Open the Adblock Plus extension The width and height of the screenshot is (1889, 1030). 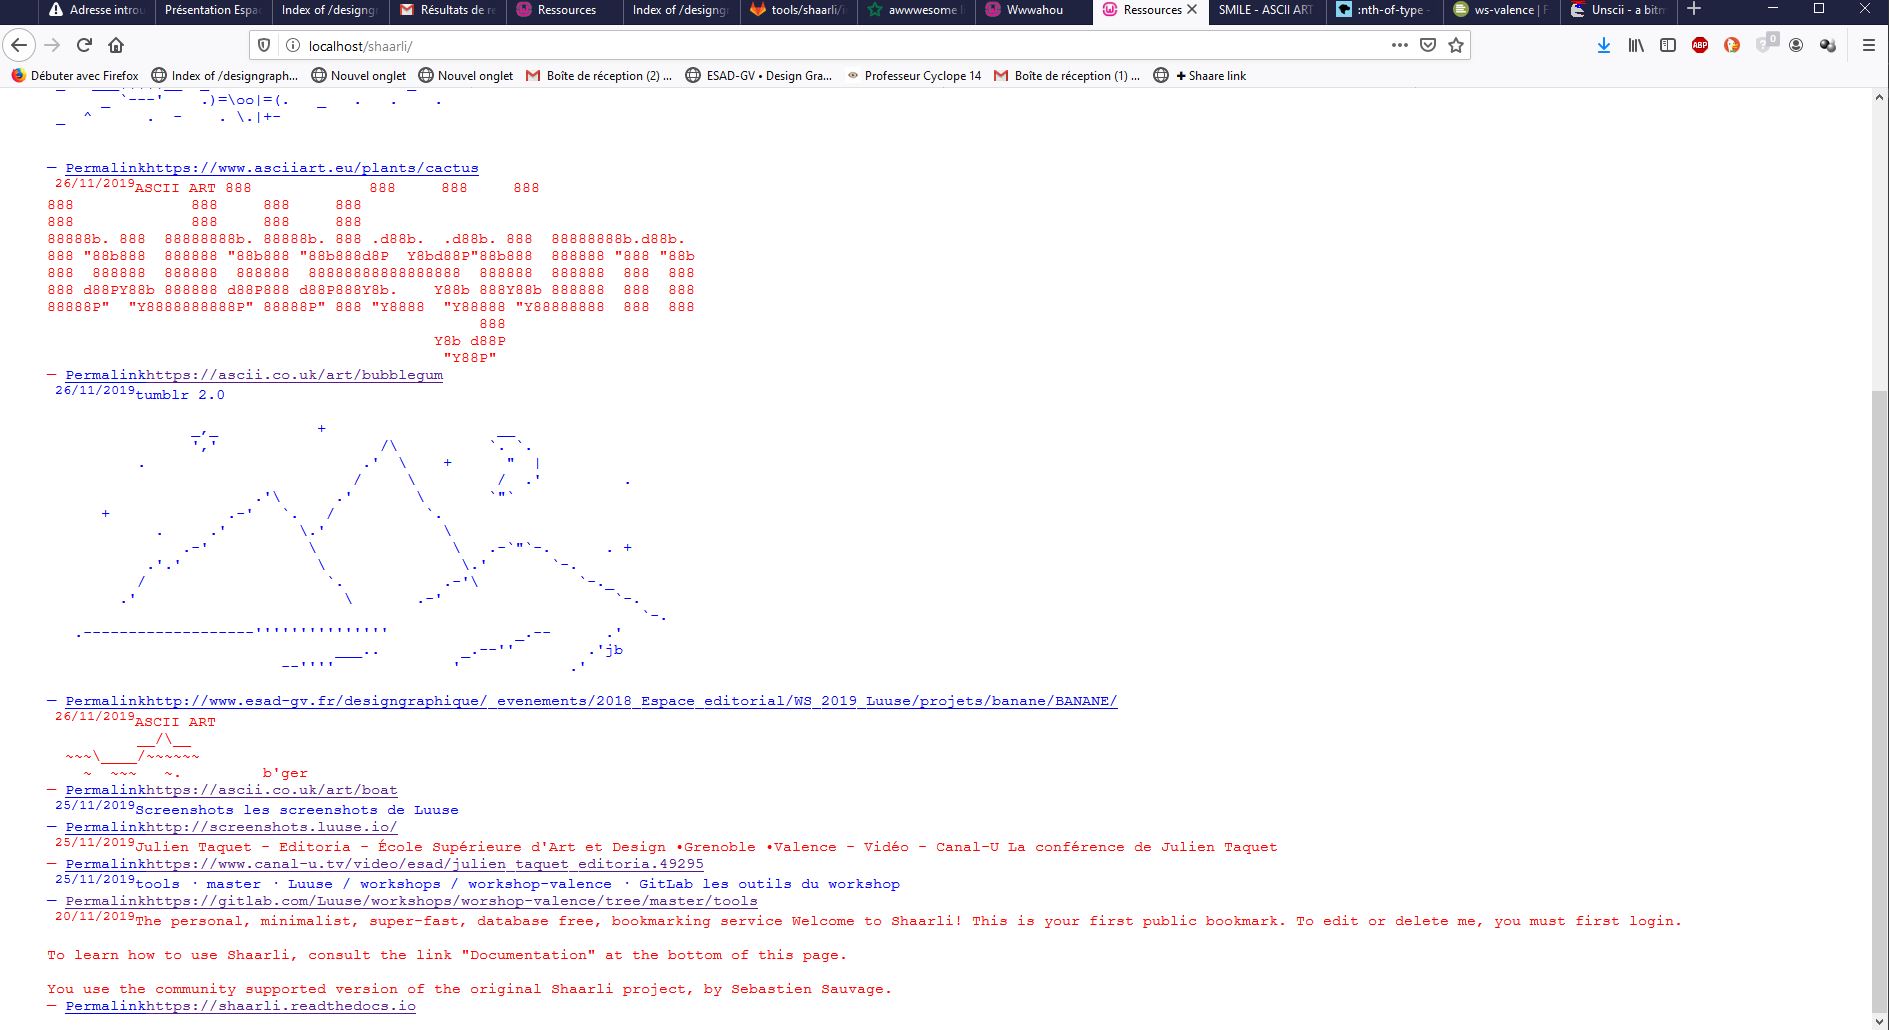[1699, 45]
